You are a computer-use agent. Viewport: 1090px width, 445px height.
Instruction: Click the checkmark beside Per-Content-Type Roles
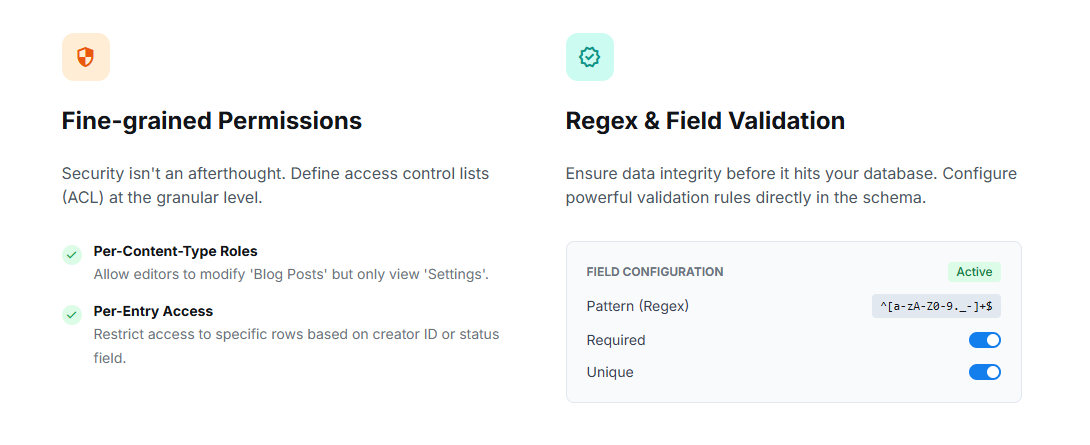72,255
